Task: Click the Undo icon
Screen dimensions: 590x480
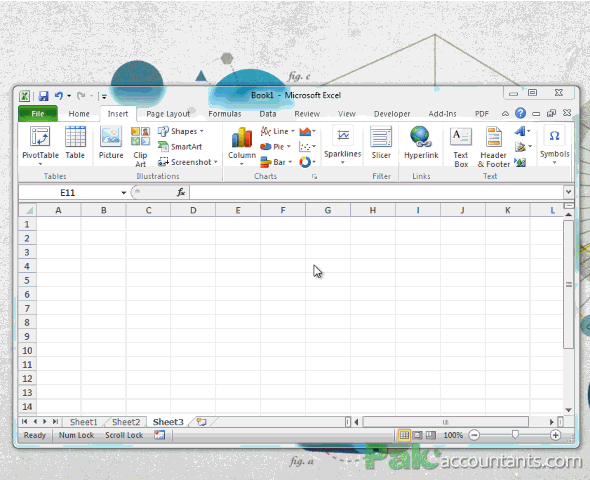Action: (59, 96)
